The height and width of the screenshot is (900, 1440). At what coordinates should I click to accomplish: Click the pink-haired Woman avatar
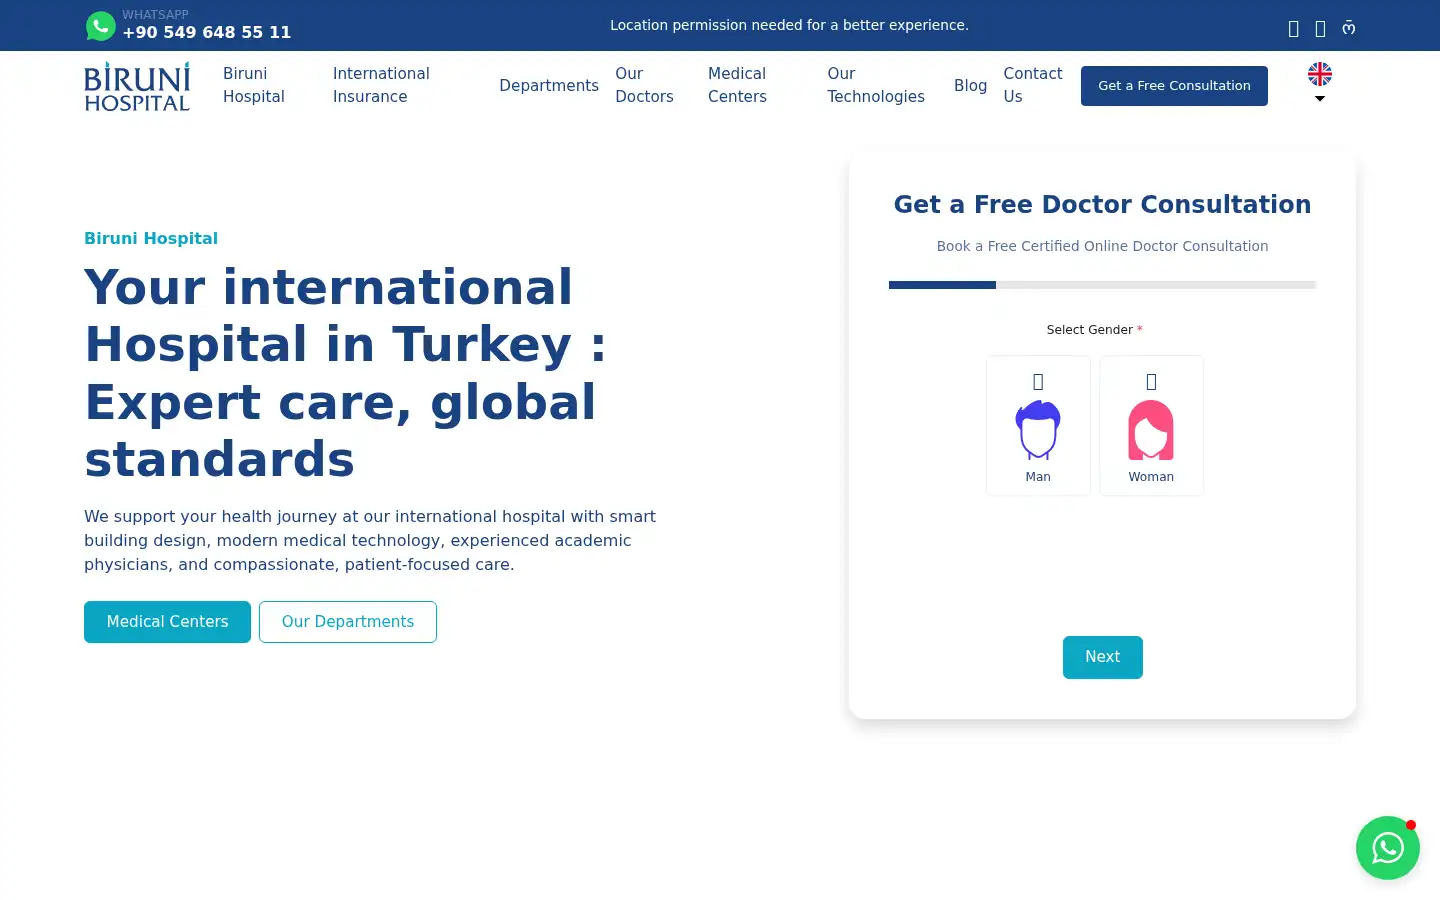pos(1151,430)
